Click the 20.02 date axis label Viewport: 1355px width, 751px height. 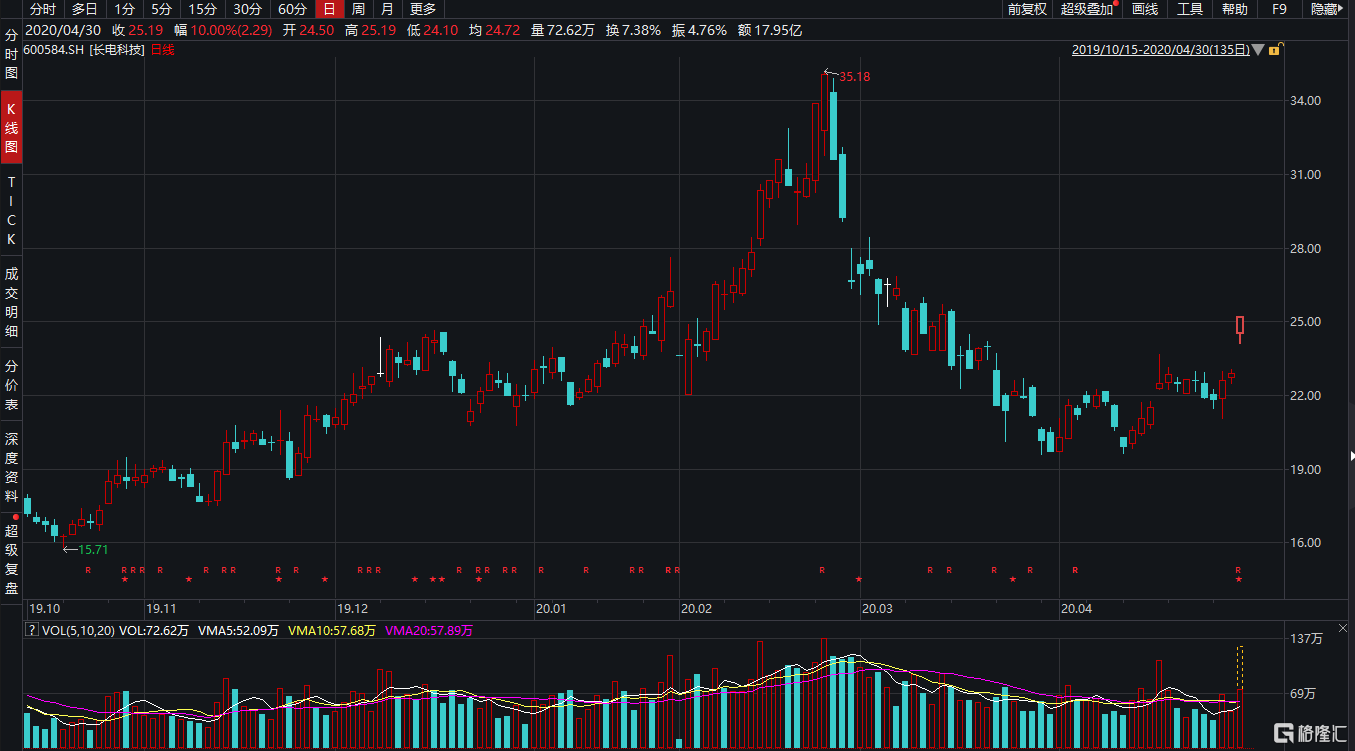pyautogui.click(x=696, y=608)
